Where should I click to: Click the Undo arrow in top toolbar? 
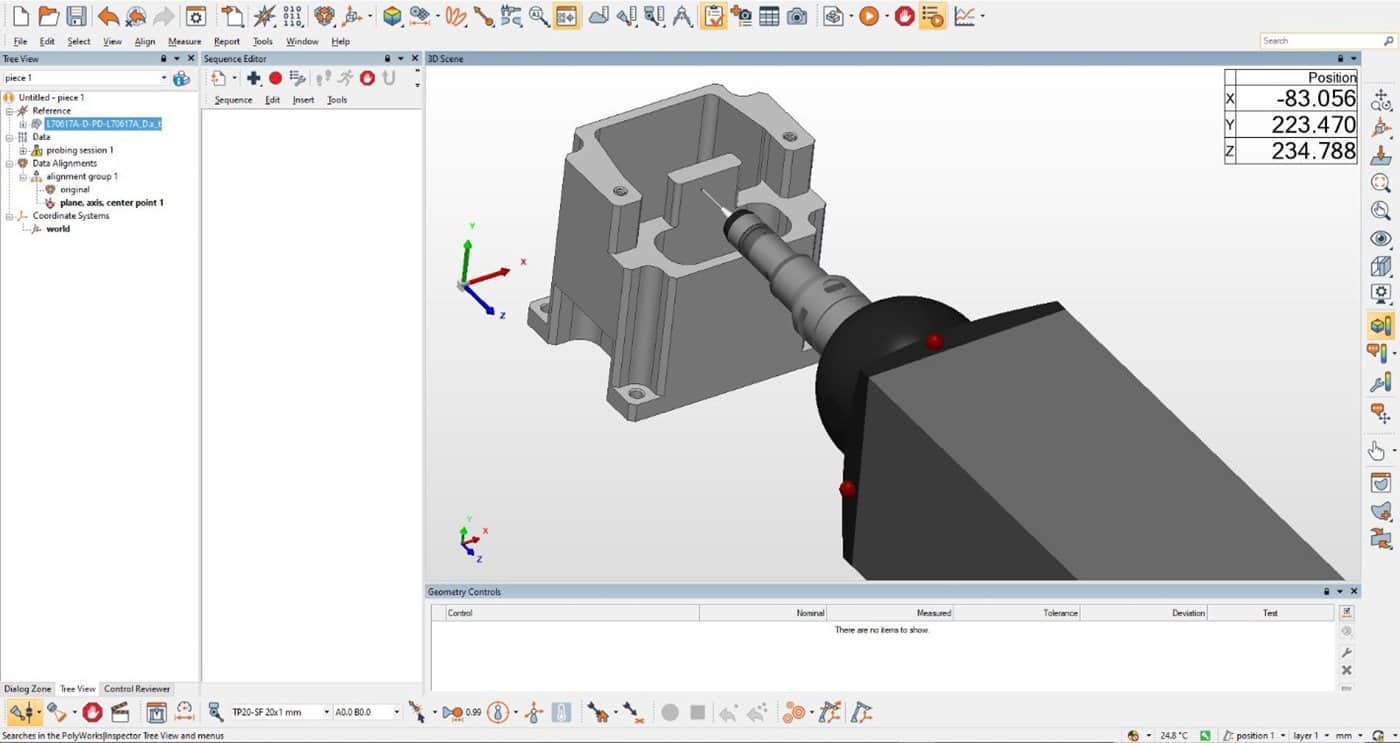tap(108, 16)
